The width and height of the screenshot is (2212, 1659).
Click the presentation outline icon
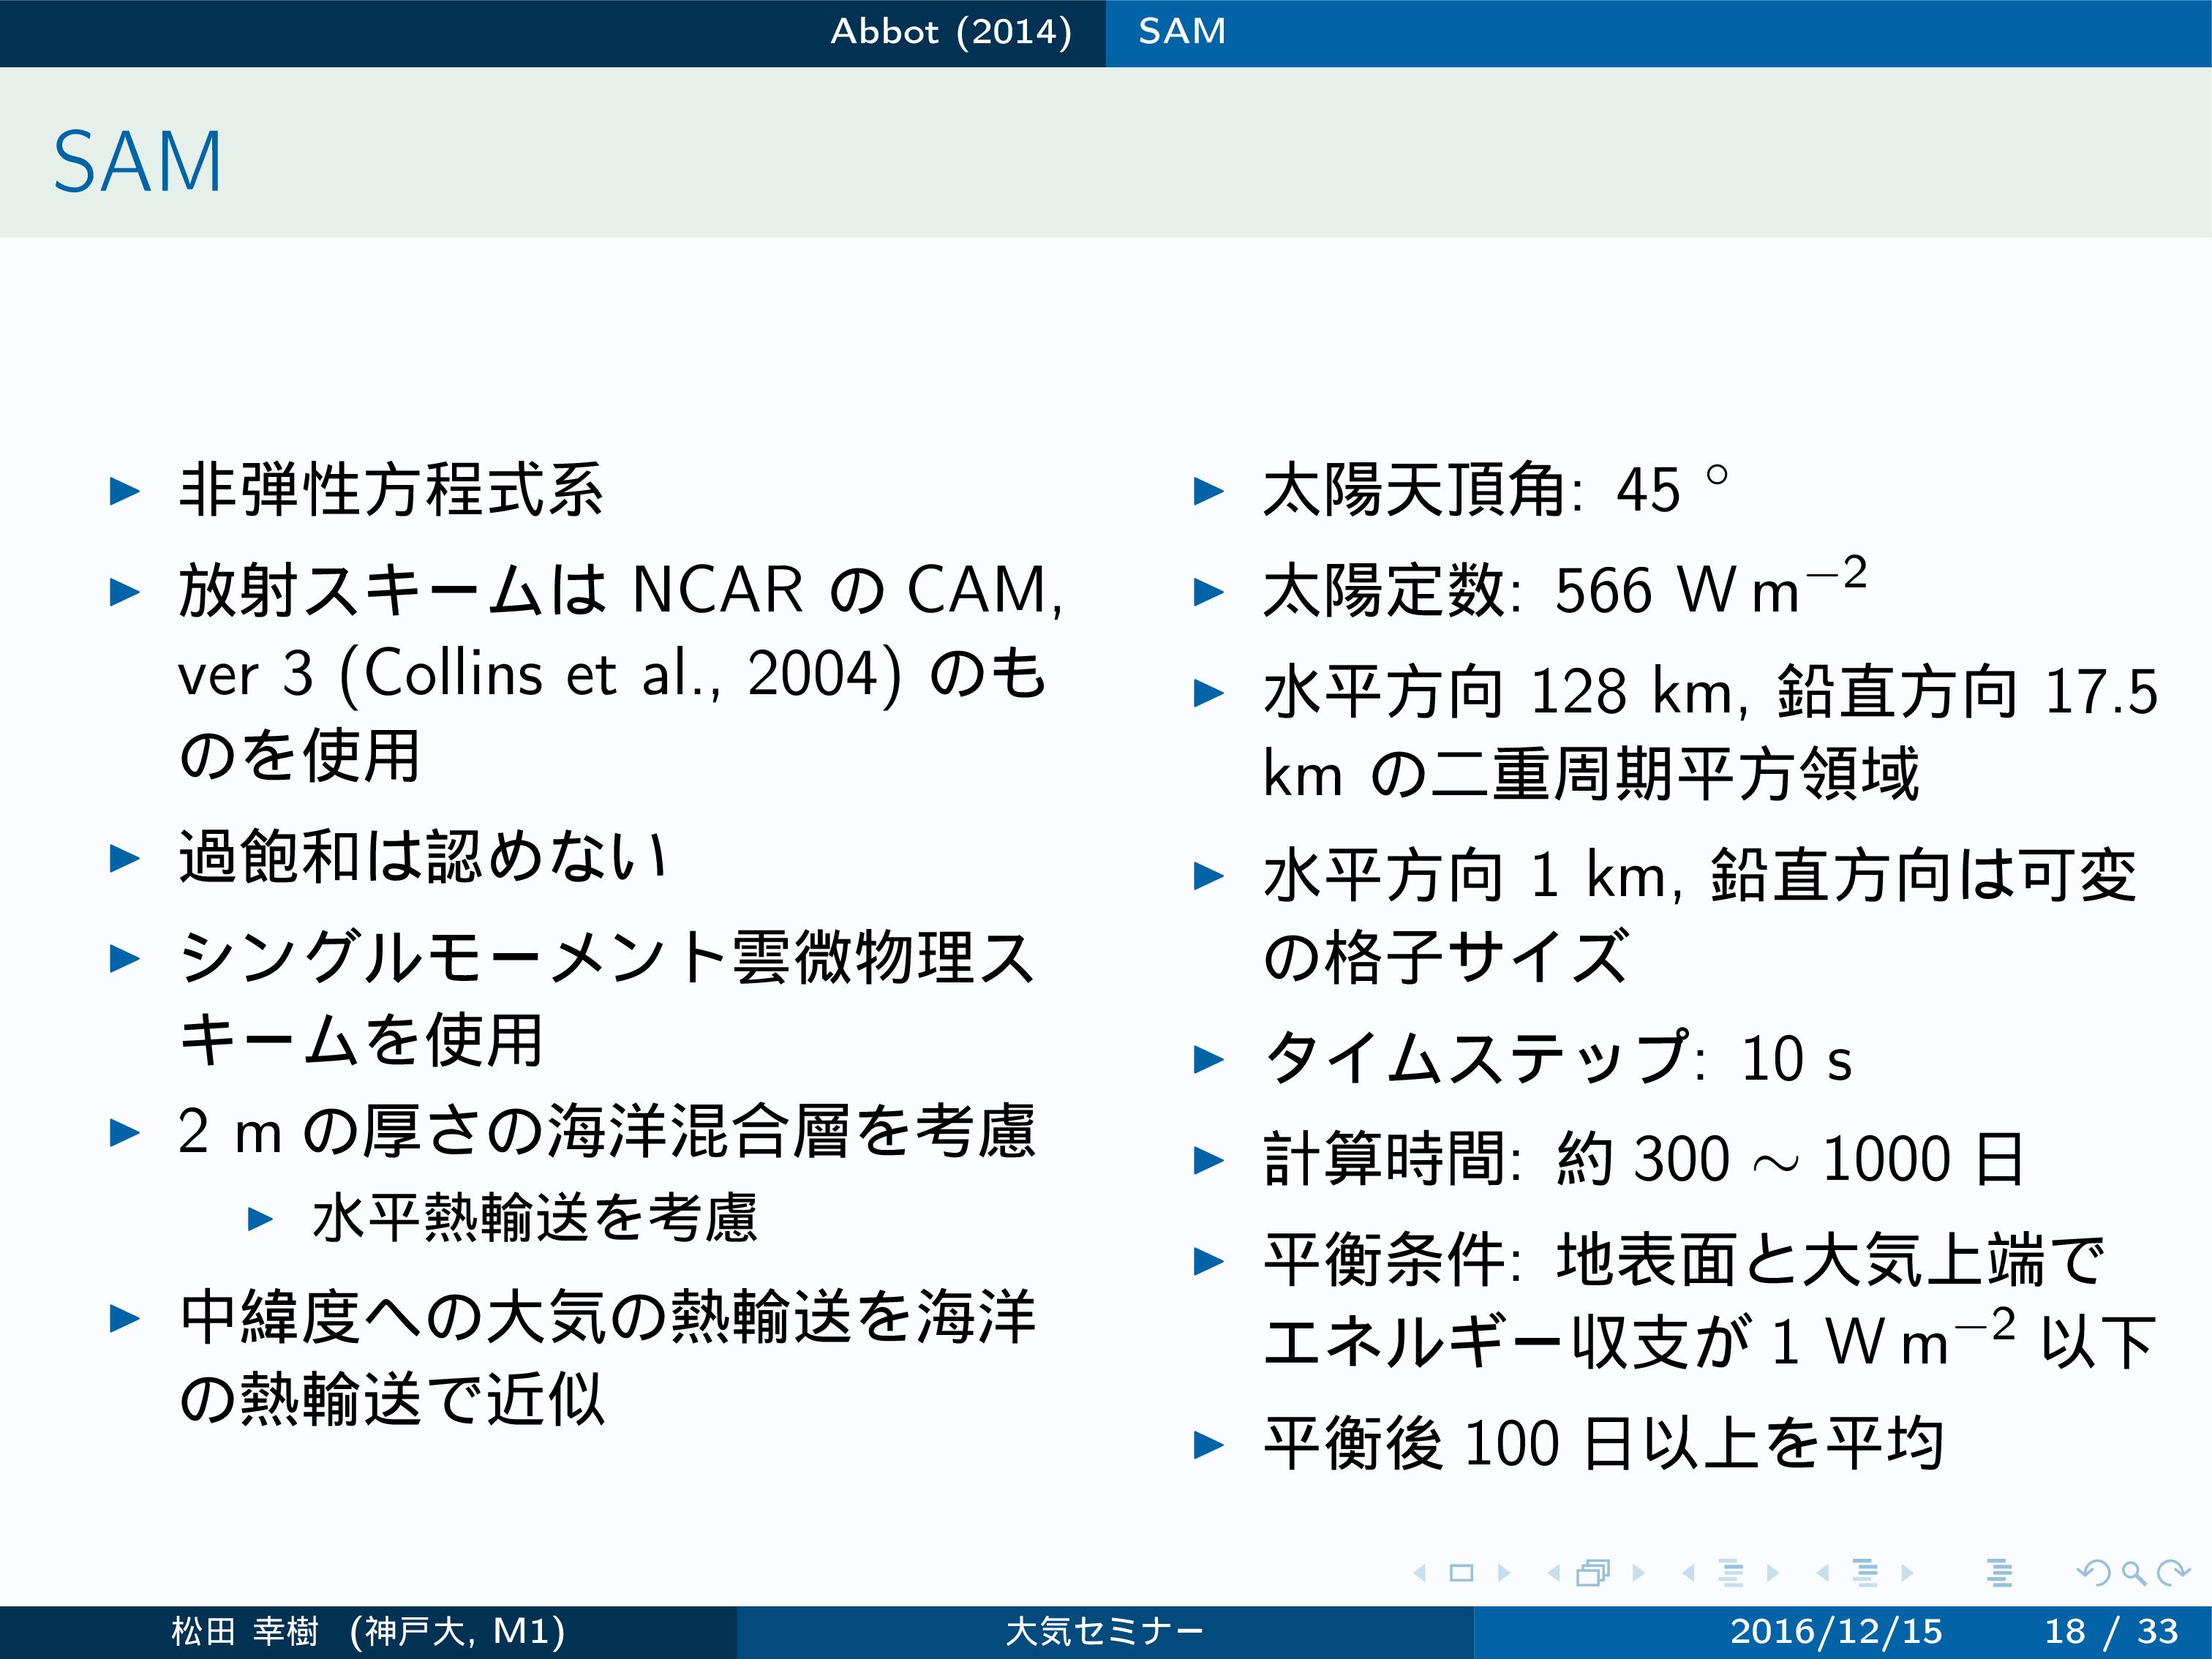[x=1999, y=1573]
